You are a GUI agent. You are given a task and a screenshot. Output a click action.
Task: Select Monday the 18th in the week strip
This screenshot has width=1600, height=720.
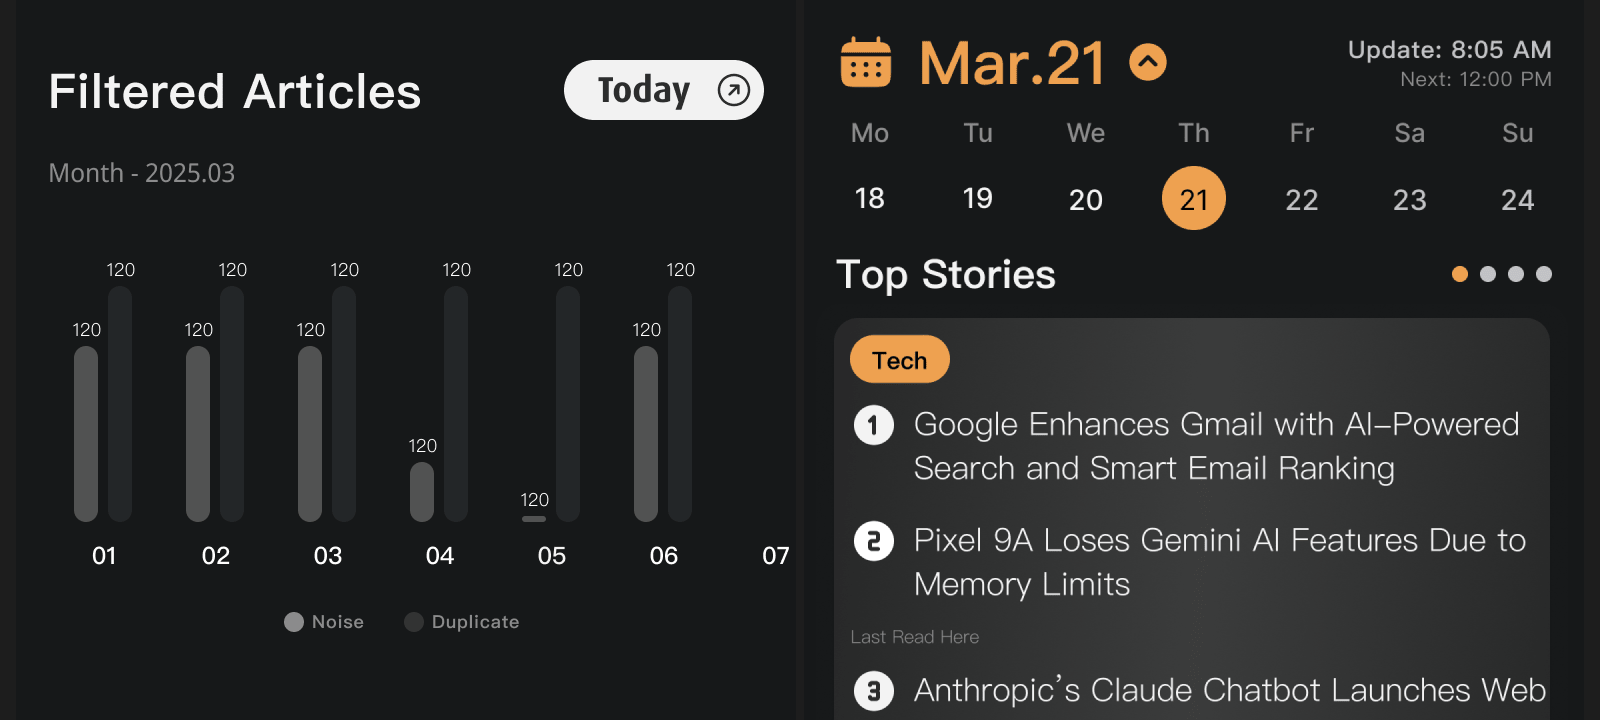(x=869, y=198)
